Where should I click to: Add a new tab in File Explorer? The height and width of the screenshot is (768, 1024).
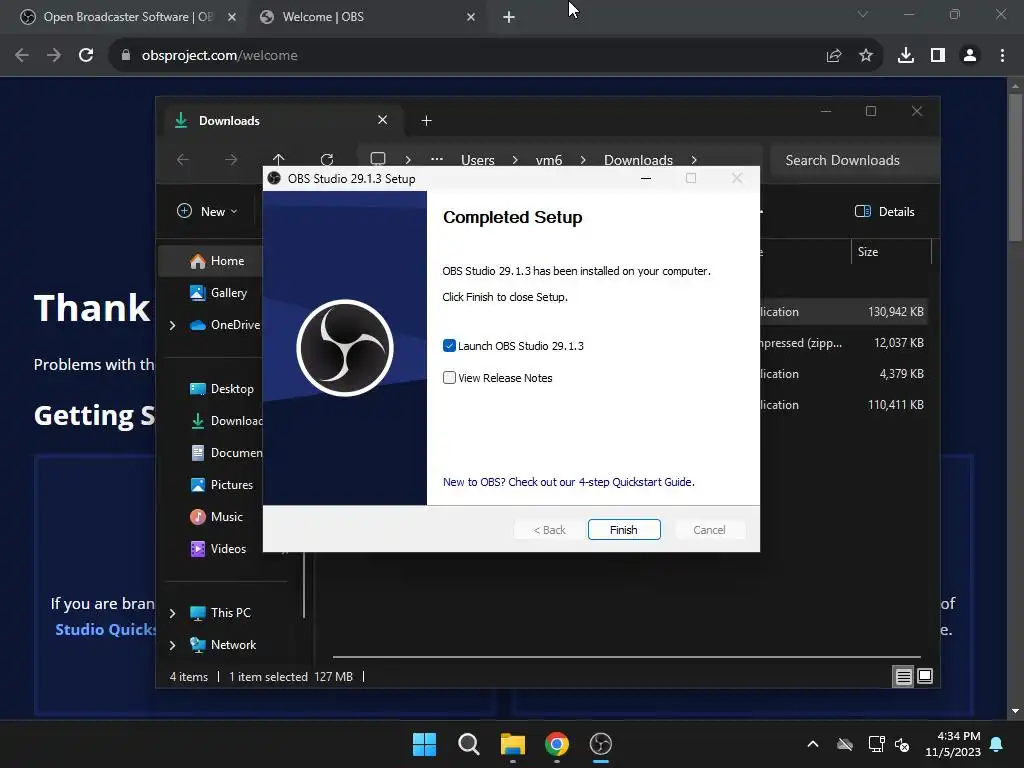point(426,121)
